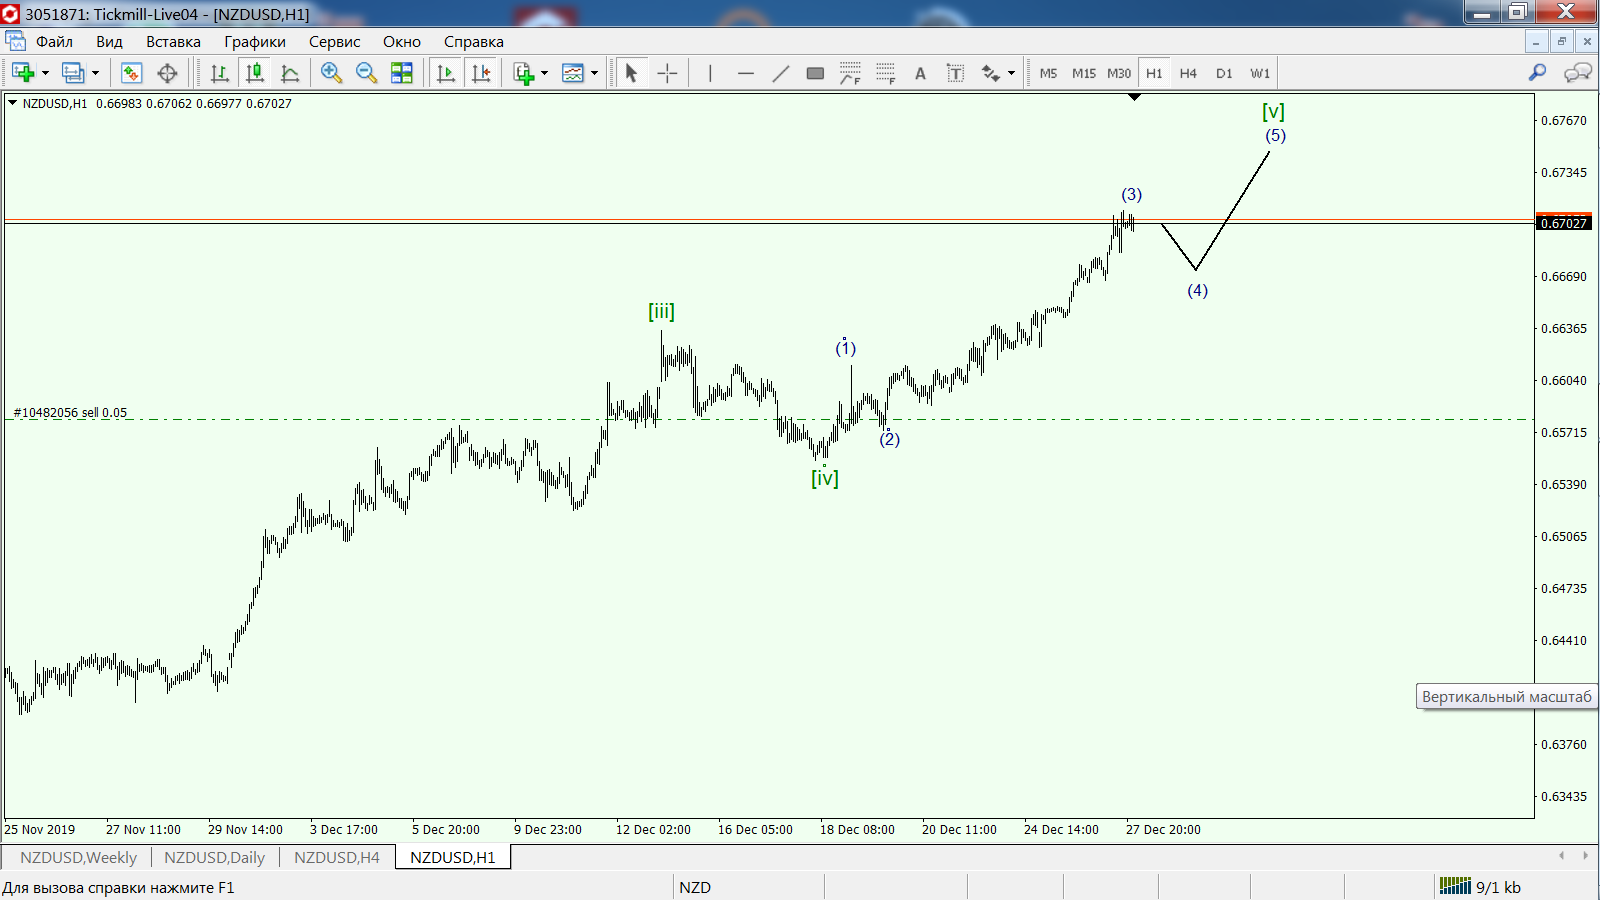Set timeframe to M30
This screenshot has width=1600, height=900.
tap(1119, 73)
